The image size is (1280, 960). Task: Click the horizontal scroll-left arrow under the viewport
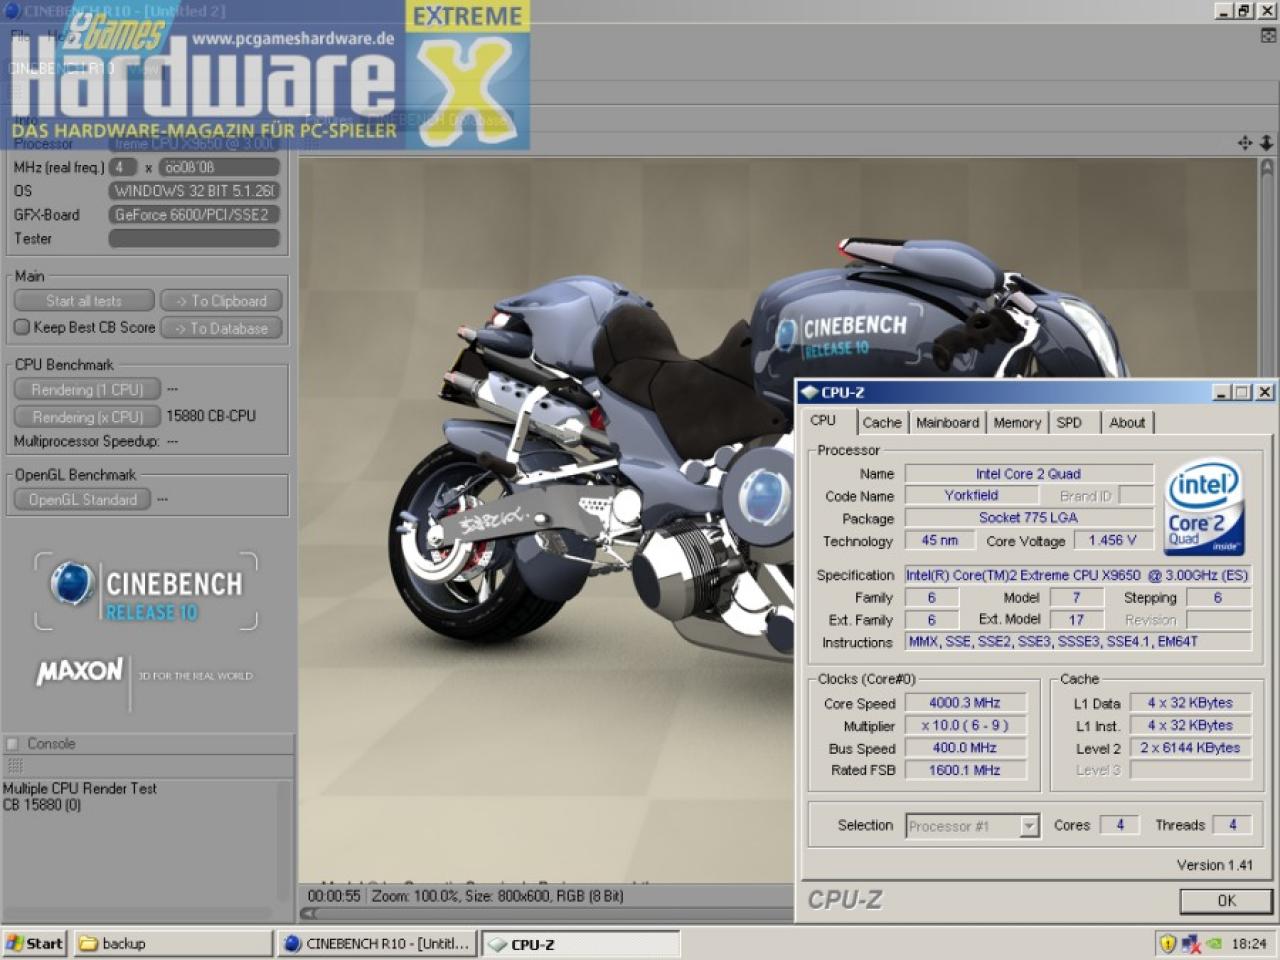309,913
